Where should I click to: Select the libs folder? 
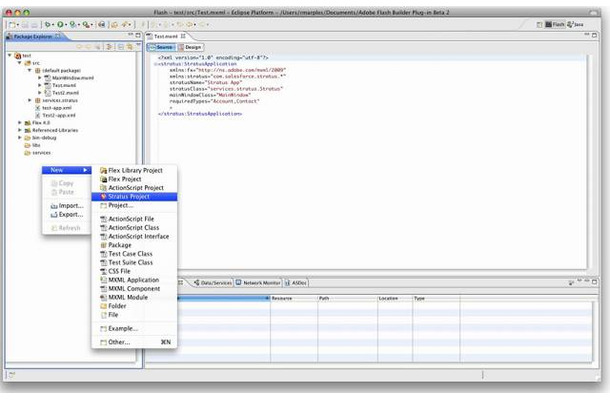tap(33, 145)
